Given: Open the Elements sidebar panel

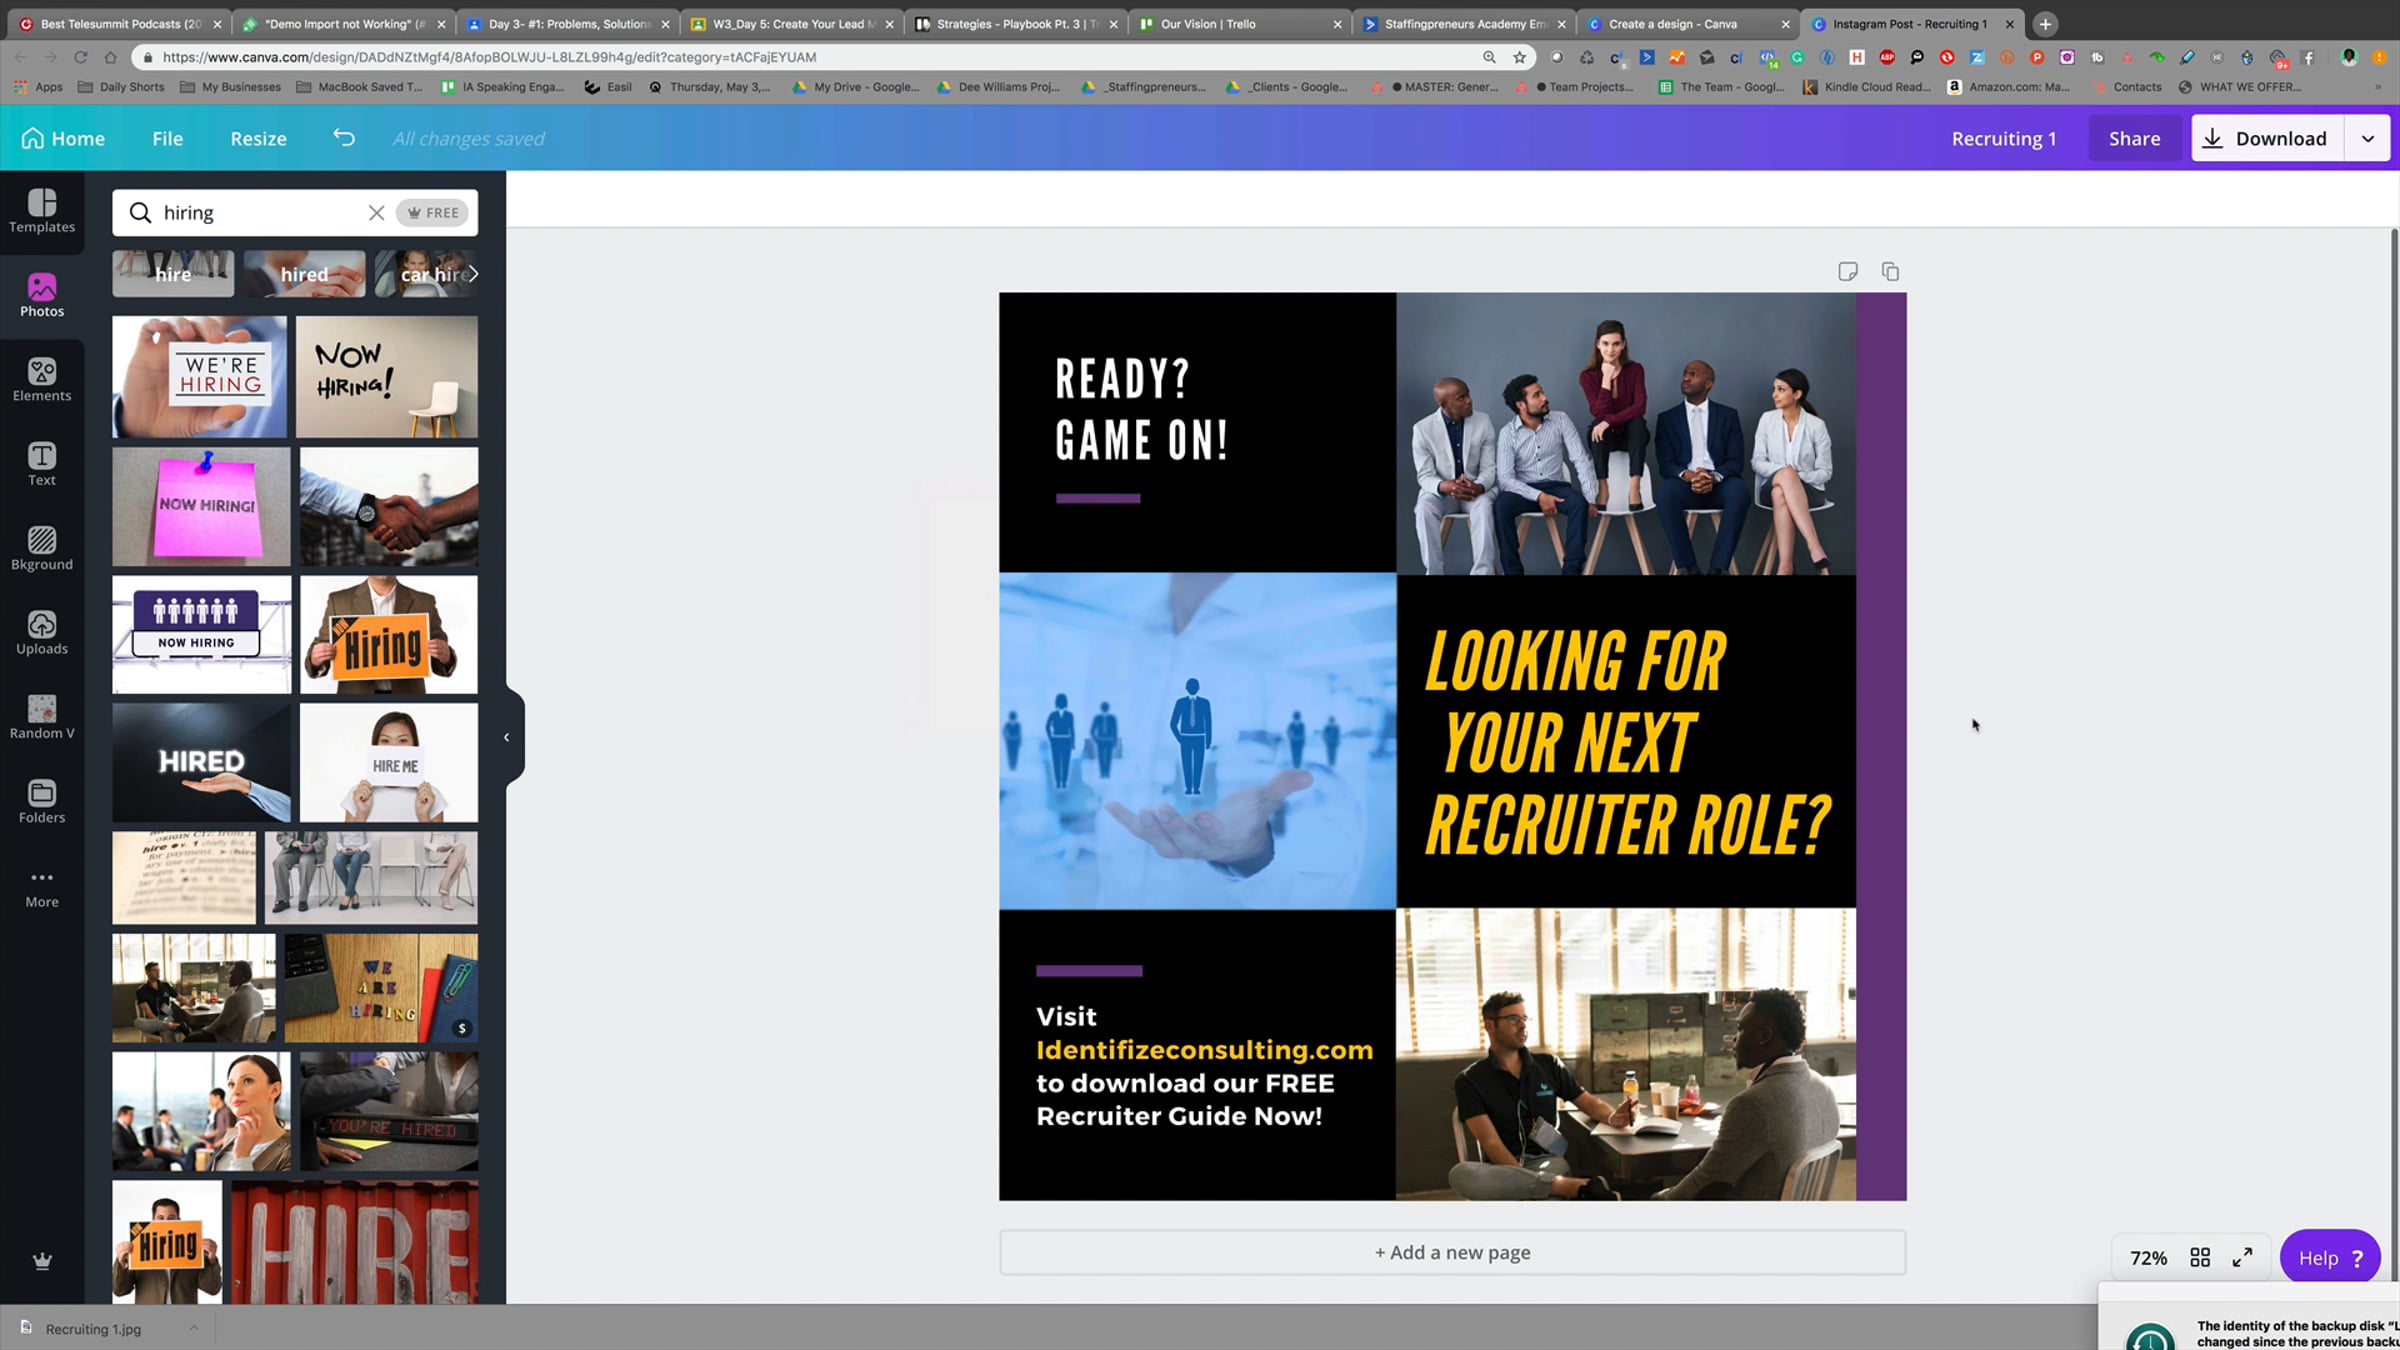Looking at the screenshot, I should (x=42, y=380).
